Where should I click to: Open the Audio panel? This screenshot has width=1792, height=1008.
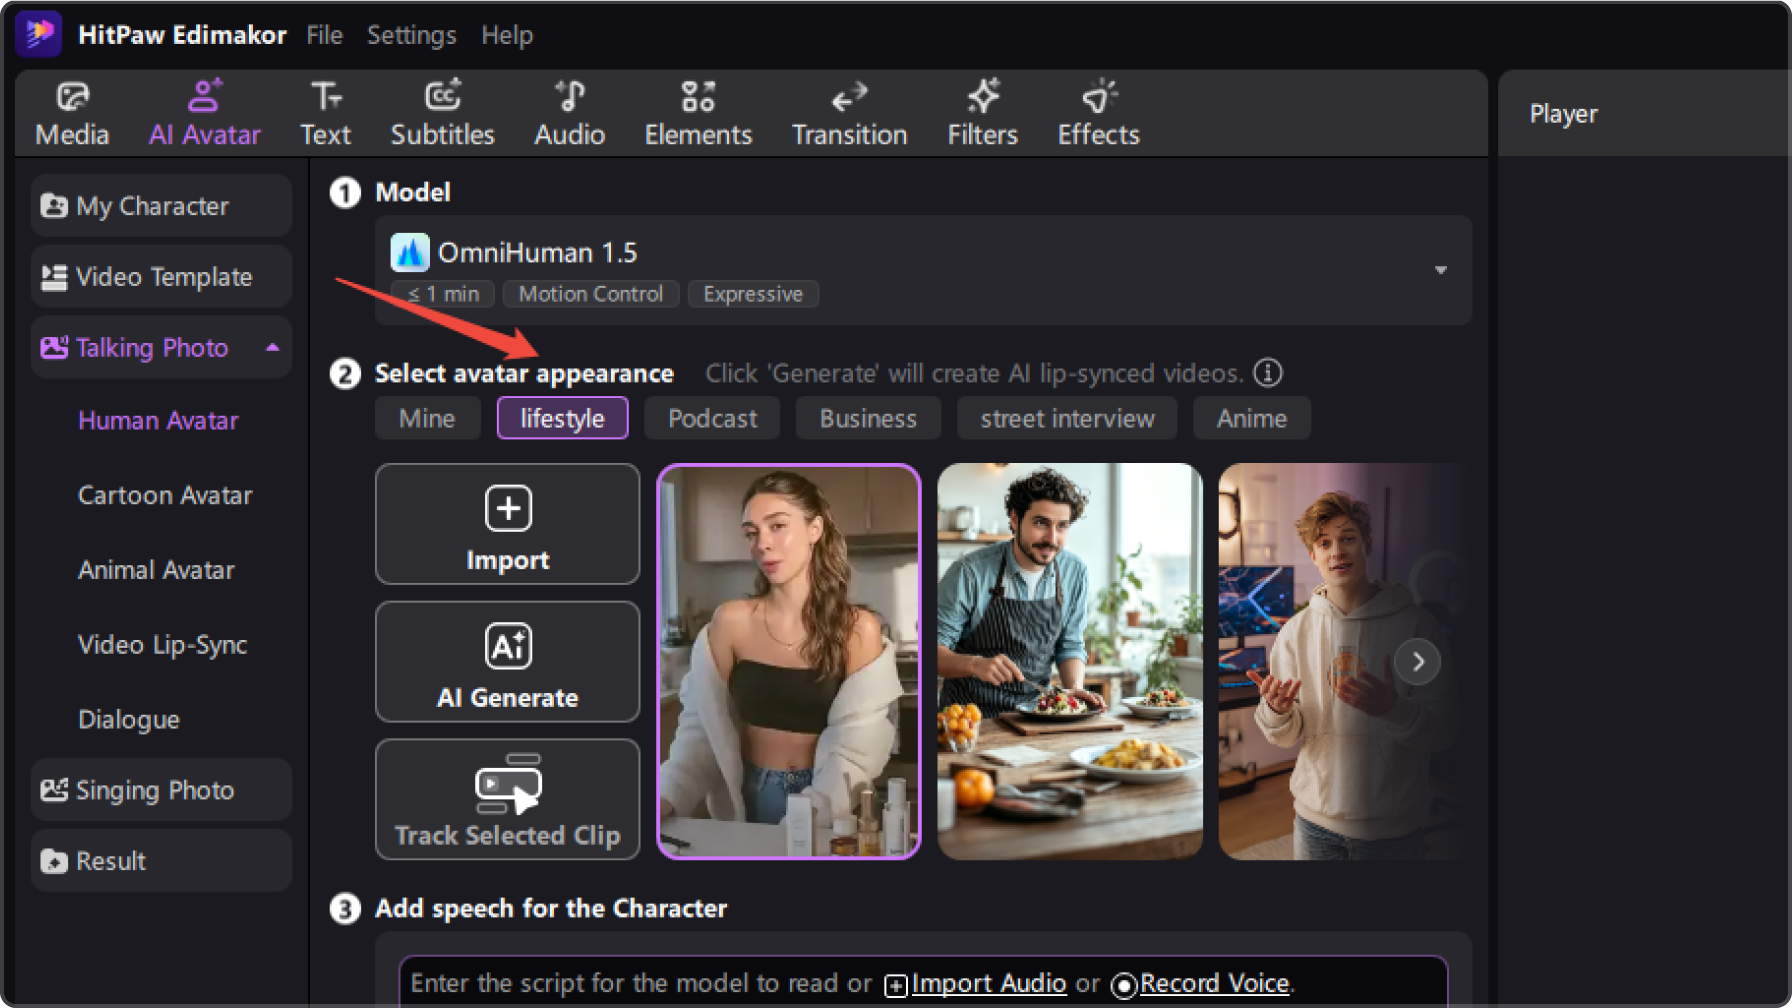[x=569, y=114]
